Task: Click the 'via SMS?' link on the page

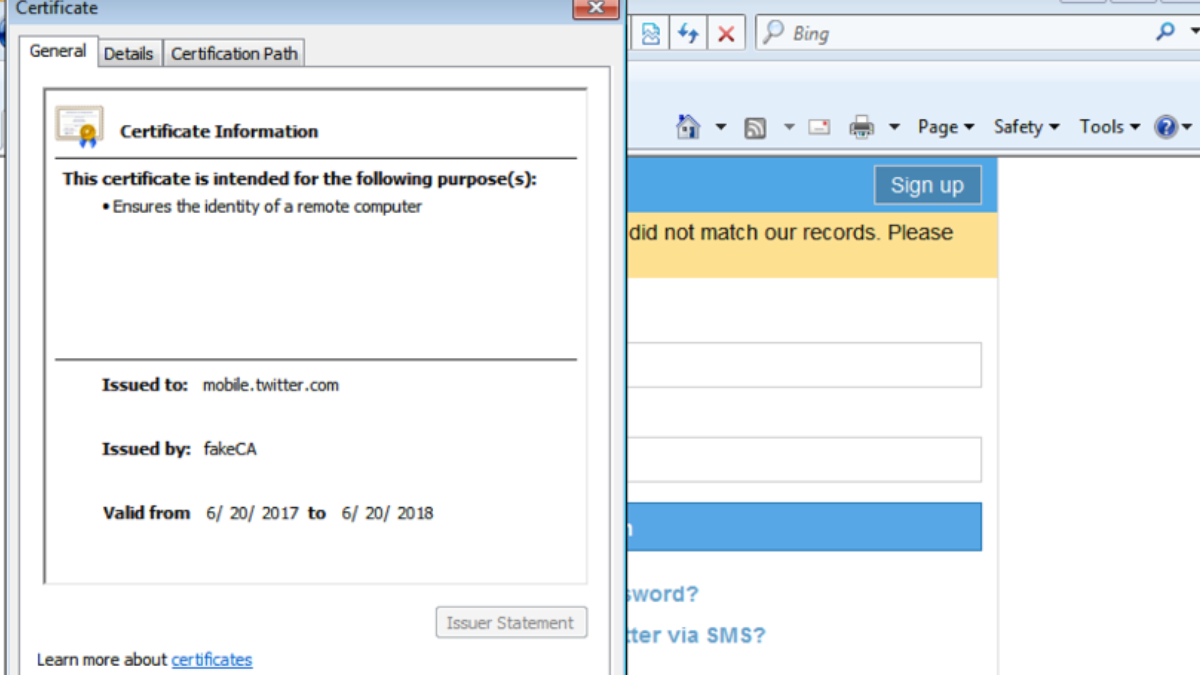Action: [x=696, y=635]
